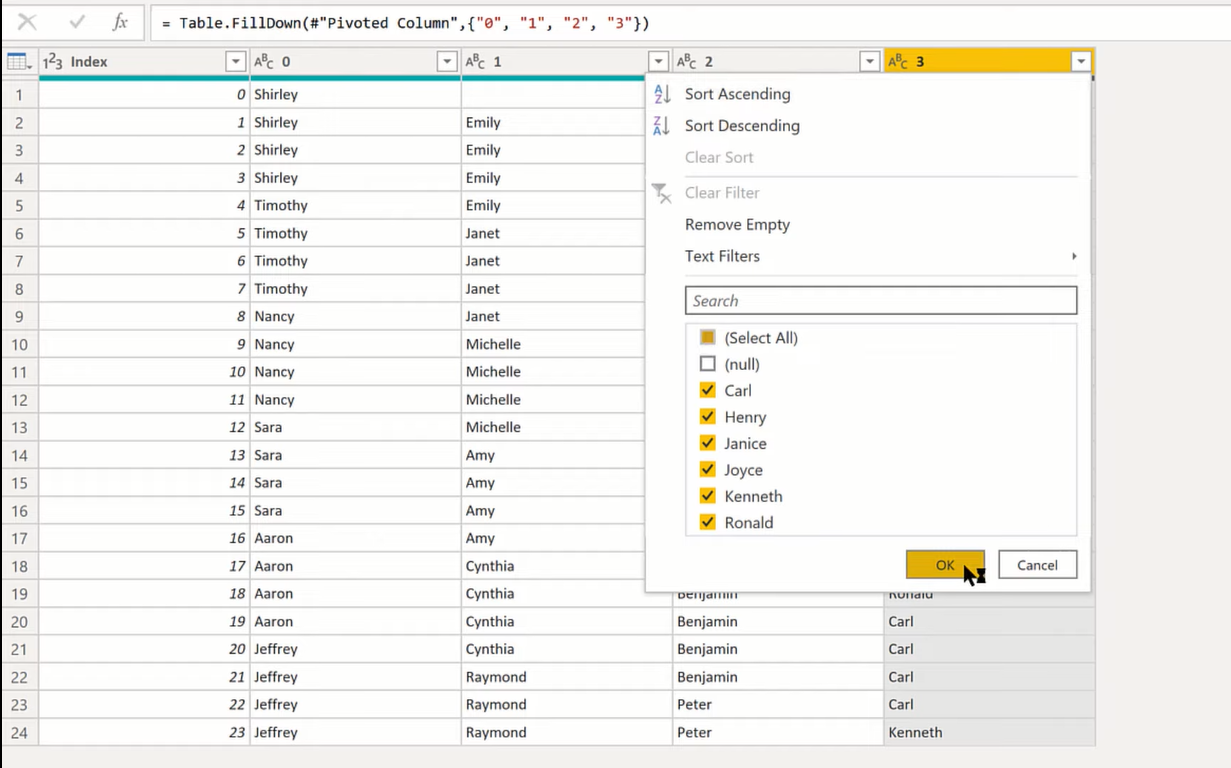This screenshot has height=768, width=1231.
Task: Click the Clear Filter funnel icon
Action: [662, 193]
